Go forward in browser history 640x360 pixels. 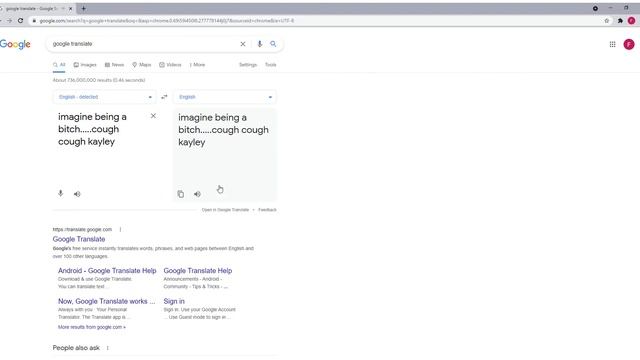coord(9,20)
